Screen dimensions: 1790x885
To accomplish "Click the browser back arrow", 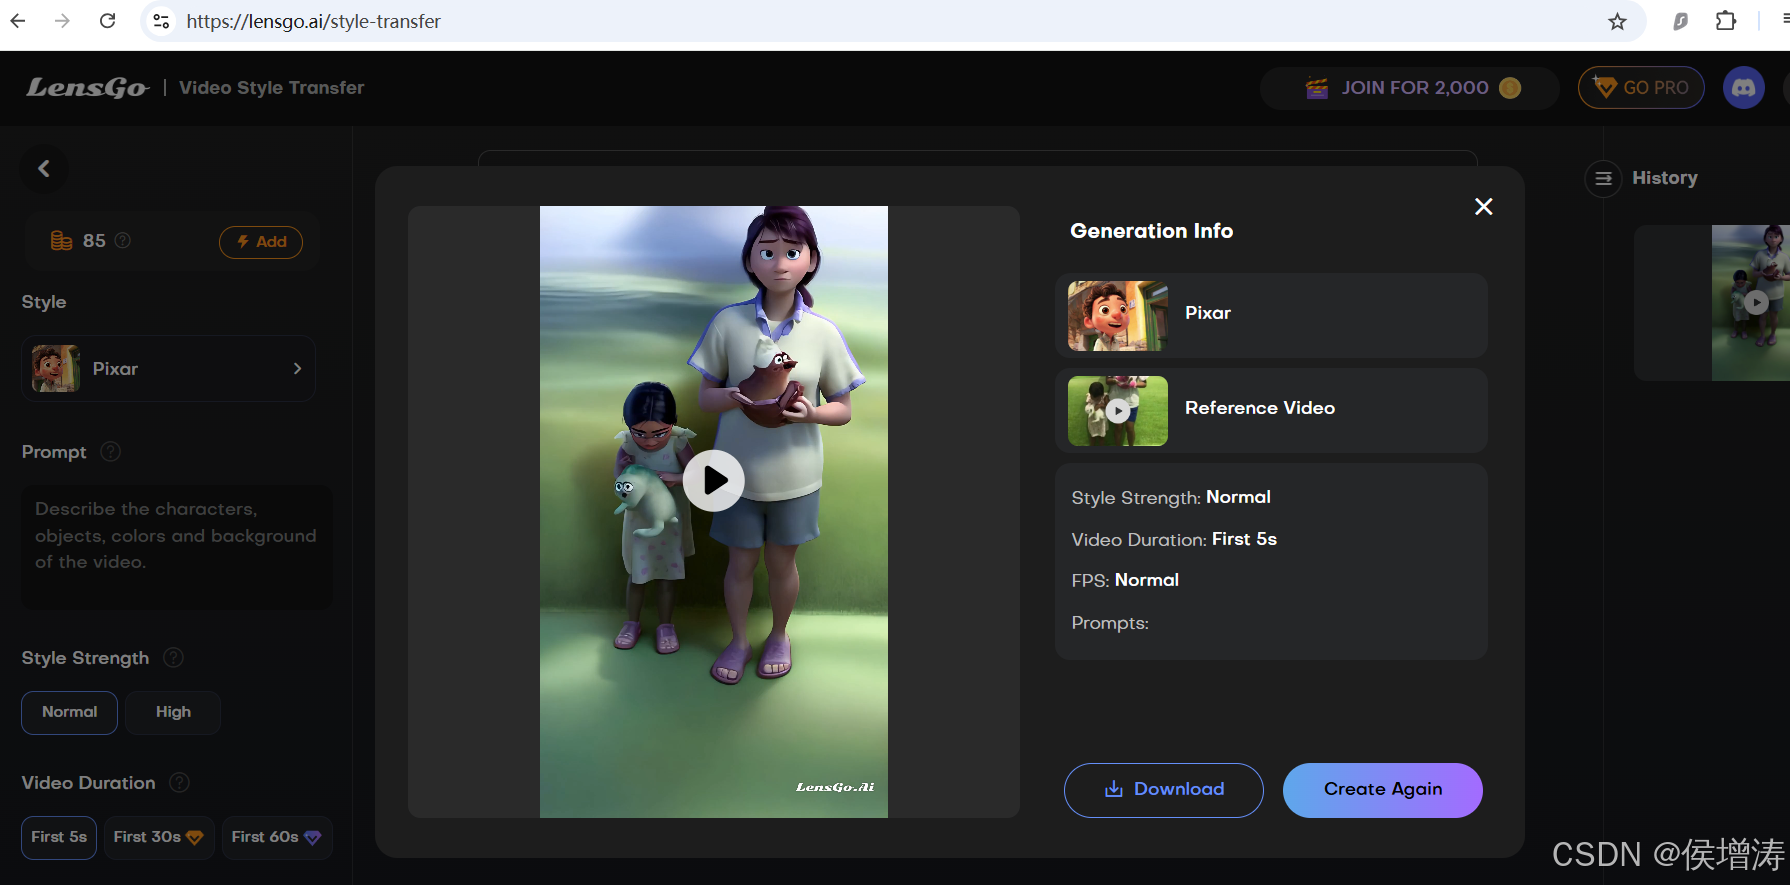I will click(x=18, y=21).
